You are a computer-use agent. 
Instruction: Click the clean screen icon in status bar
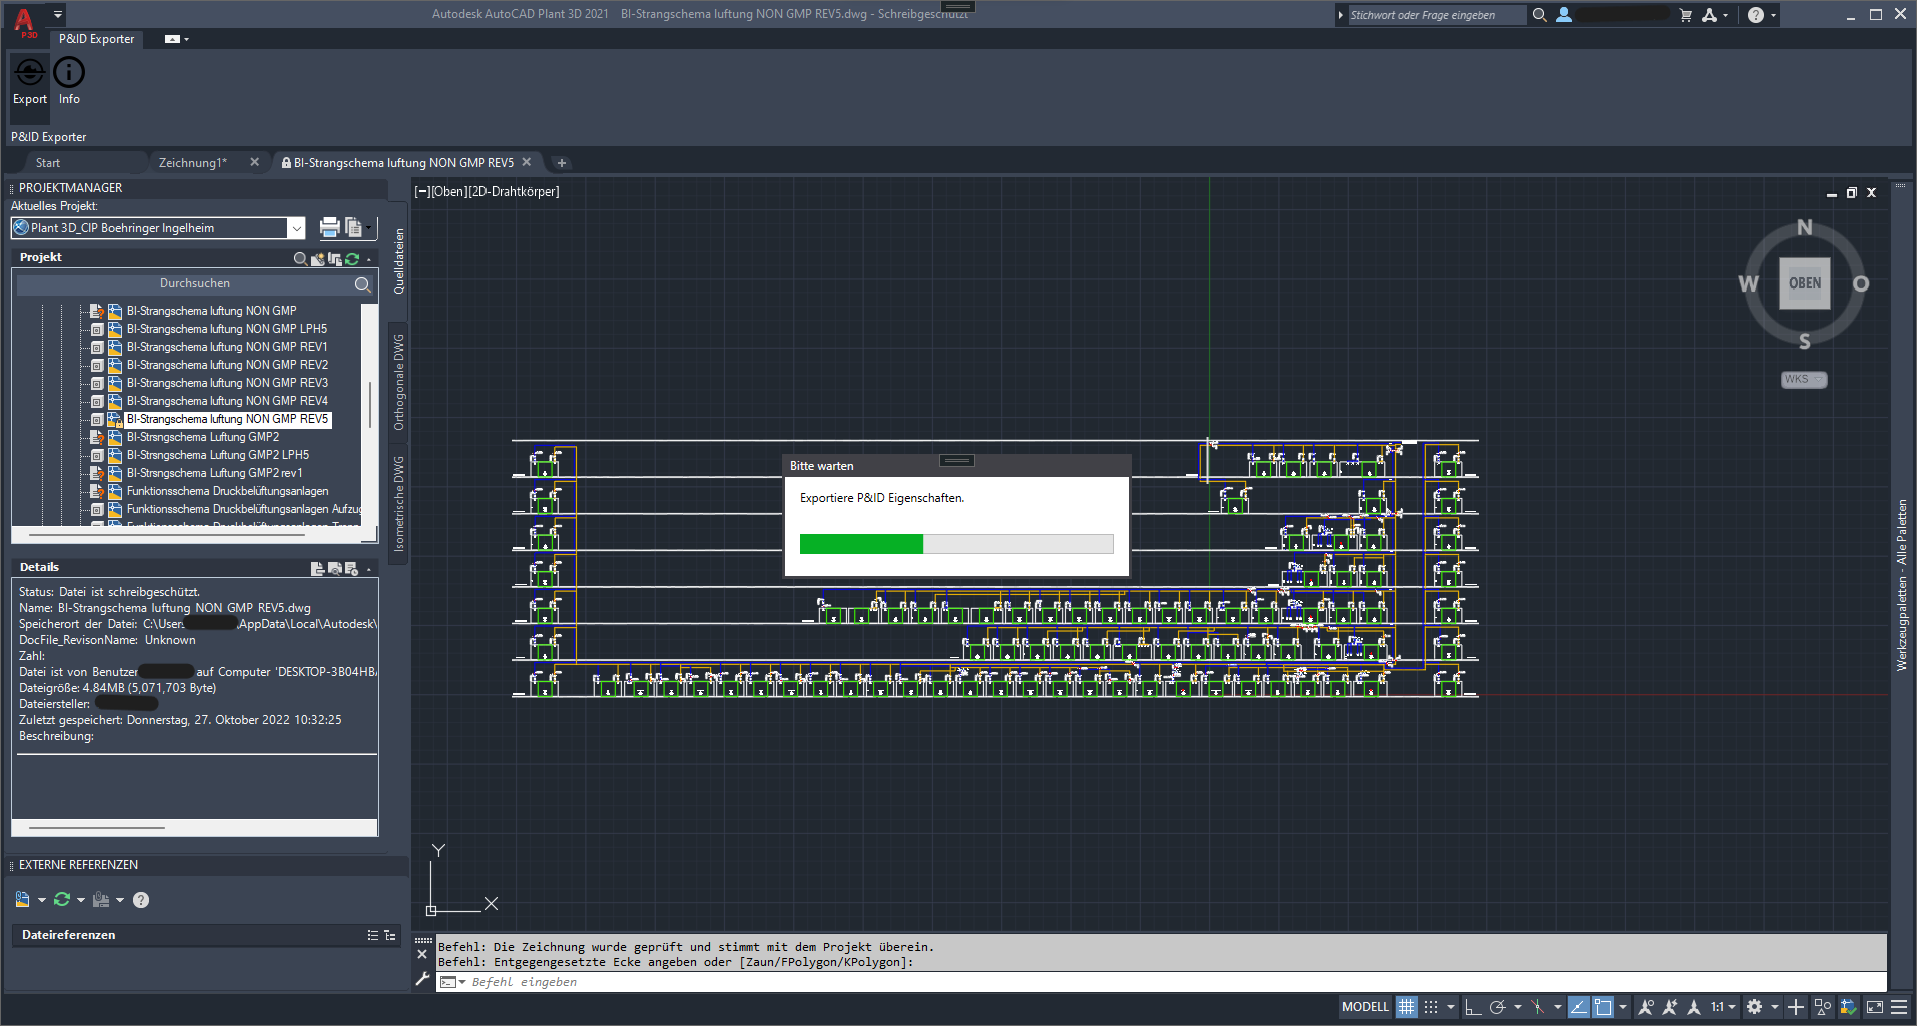point(1875,1007)
